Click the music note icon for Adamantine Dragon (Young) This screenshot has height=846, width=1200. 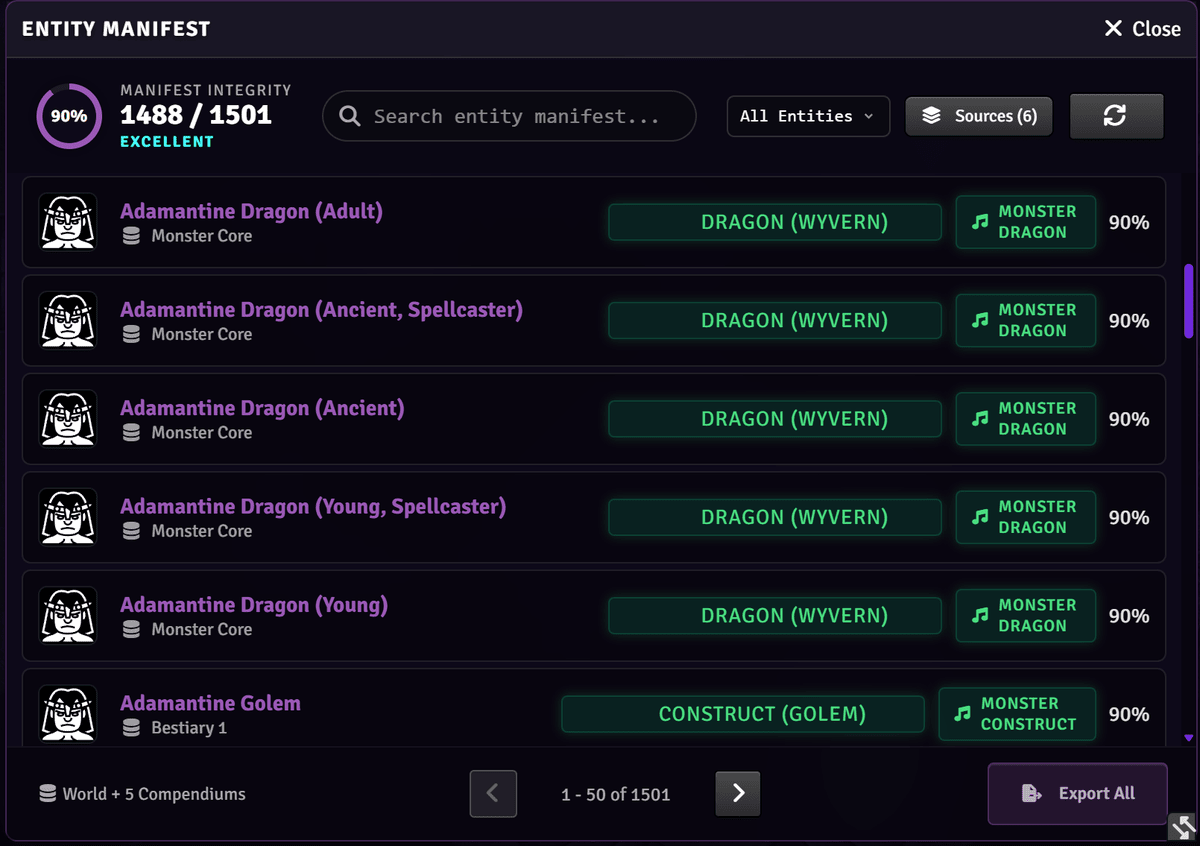click(980, 616)
